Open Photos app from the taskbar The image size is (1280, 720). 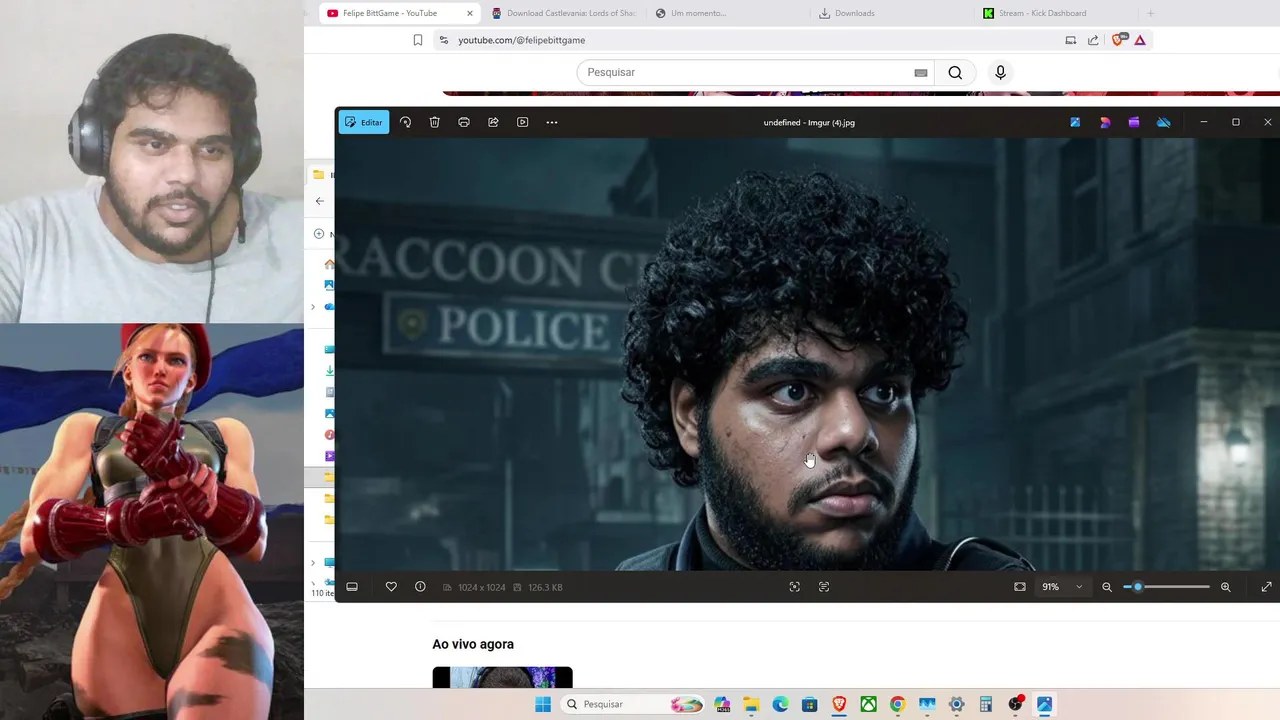1045,704
